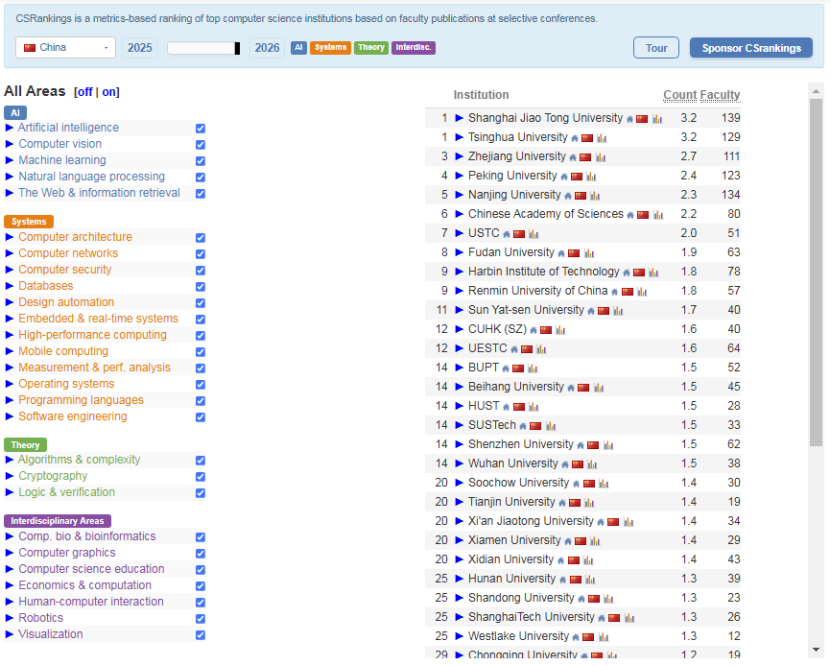Select the orange Systems tag in header
Screen dimensions: 831x666
pos(330,48)
